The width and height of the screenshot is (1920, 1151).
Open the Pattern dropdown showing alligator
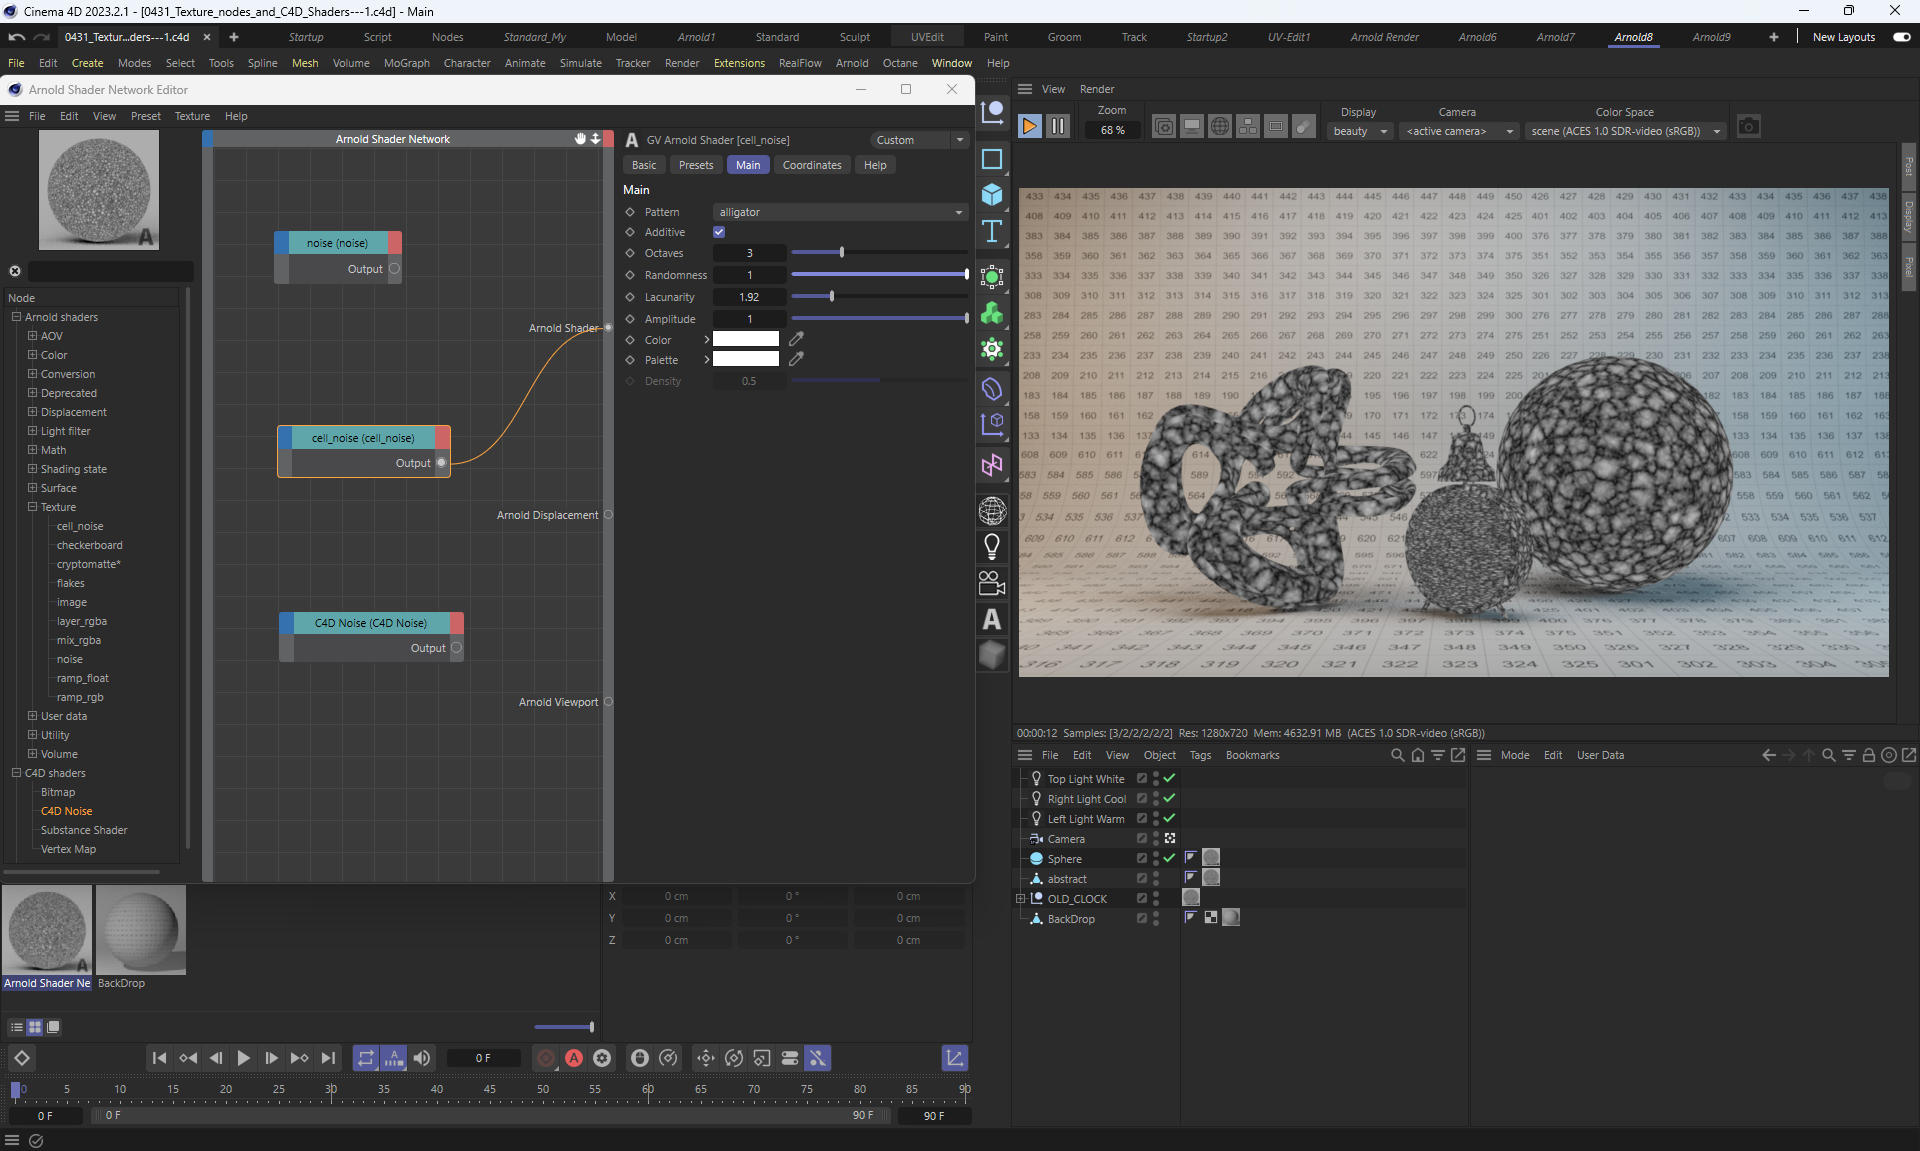(840, 212)
